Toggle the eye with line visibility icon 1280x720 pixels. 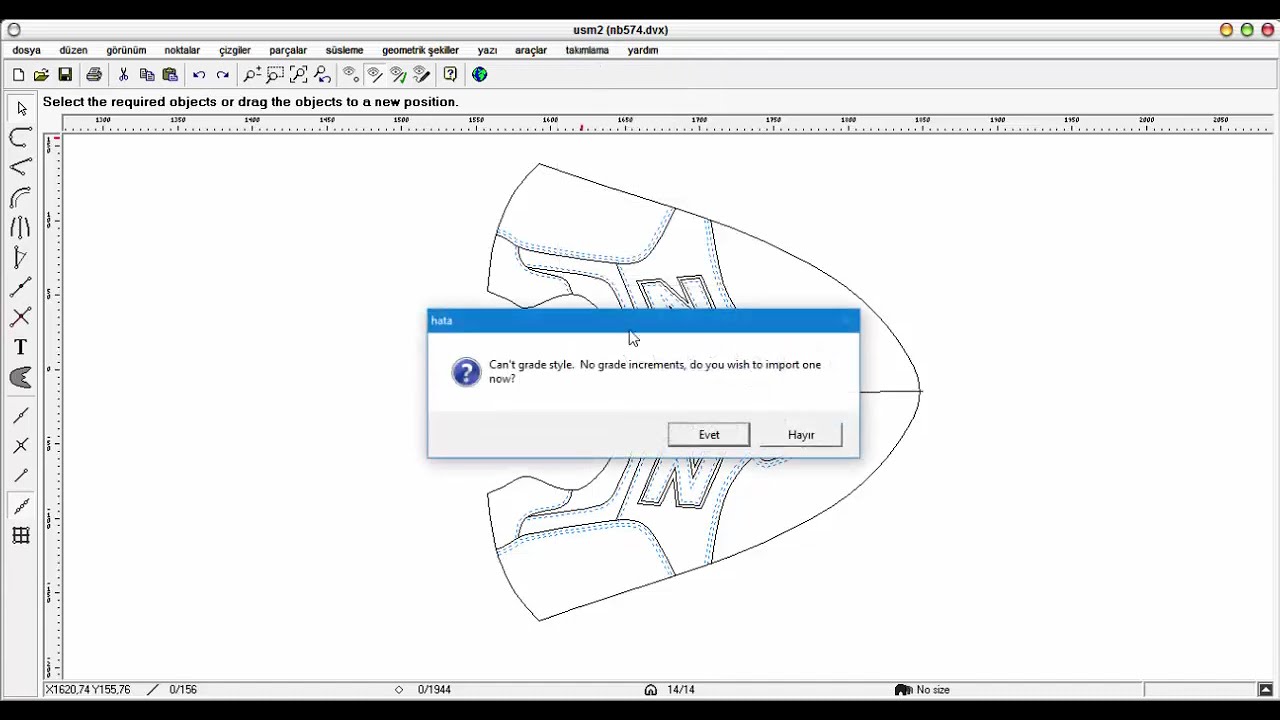point(374,74)
